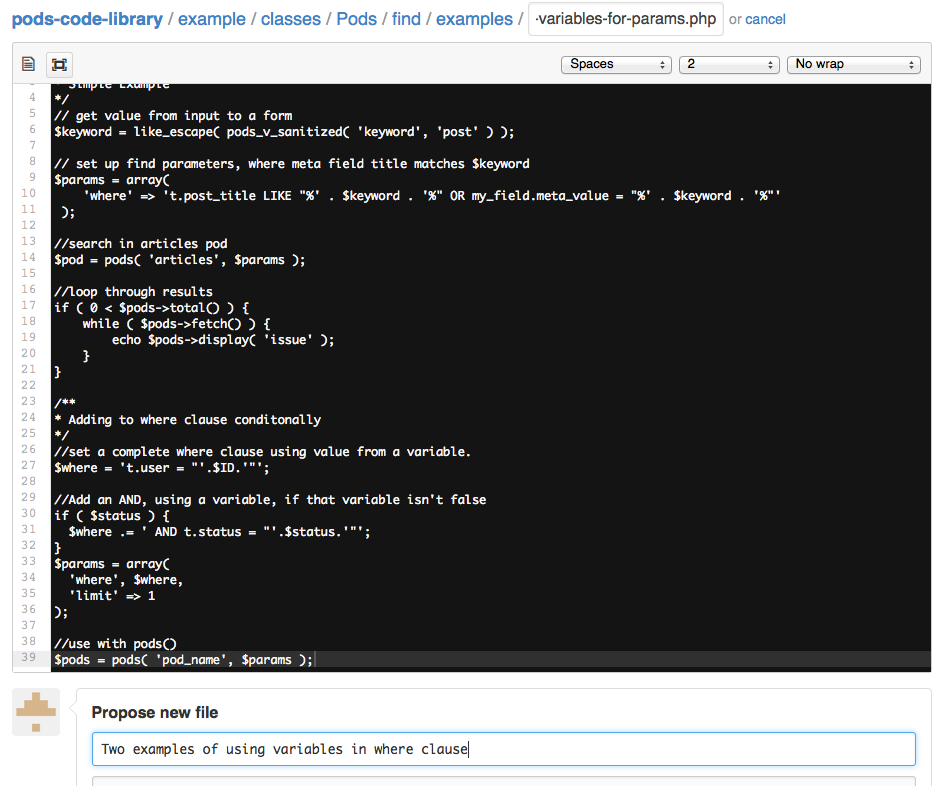Go to the example folder breadcrumb
The width and height of the screenshot is (937, 786).
point(212,19)
